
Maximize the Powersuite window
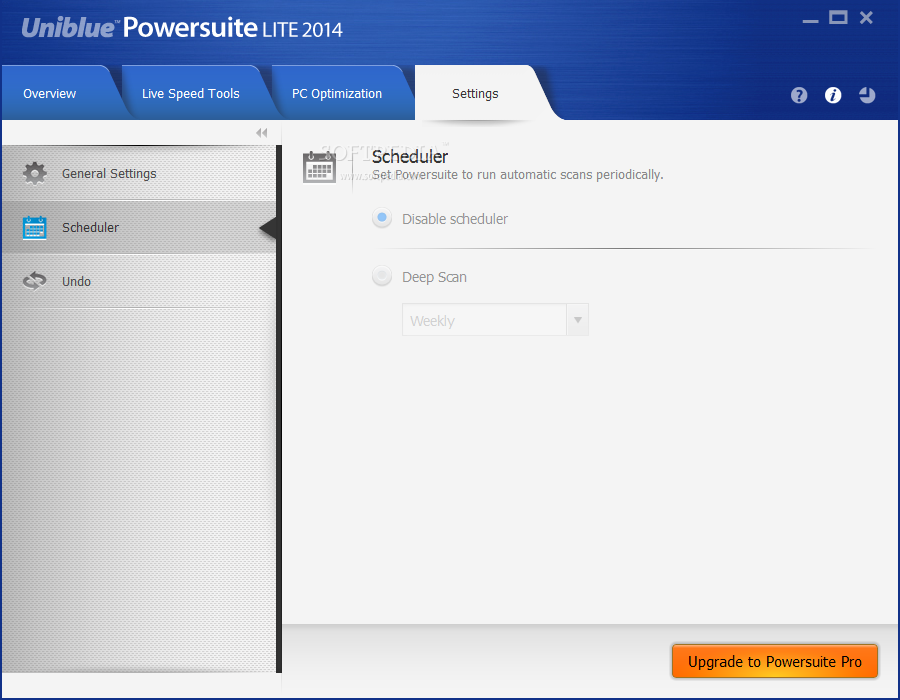[838, 18]
